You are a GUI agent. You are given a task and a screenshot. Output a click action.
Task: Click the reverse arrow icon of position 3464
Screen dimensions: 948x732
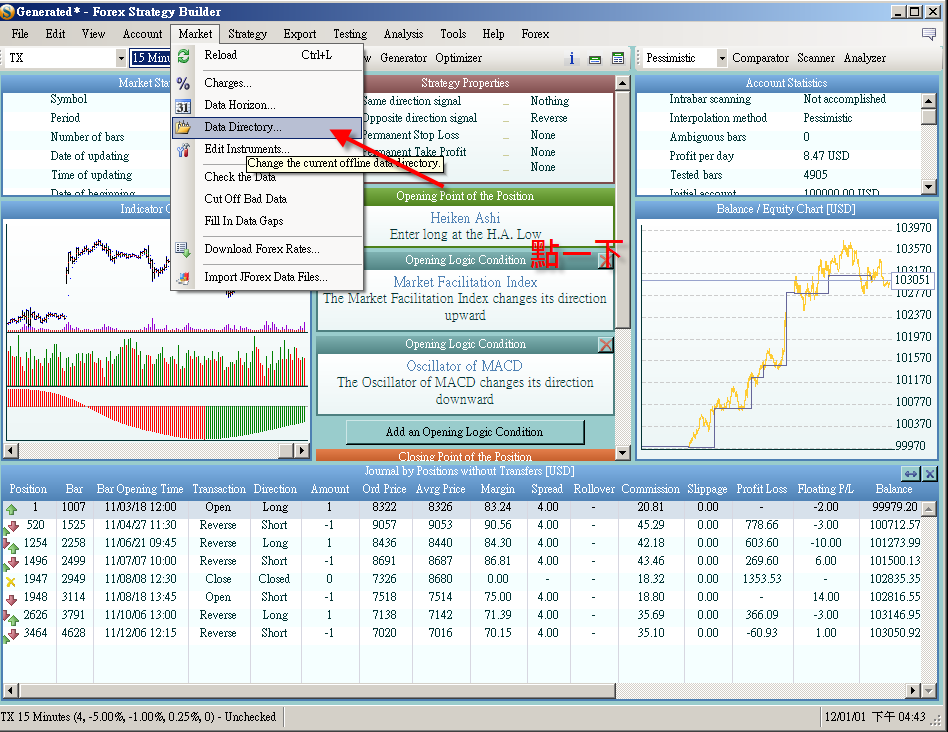click(x=11, y=635)
